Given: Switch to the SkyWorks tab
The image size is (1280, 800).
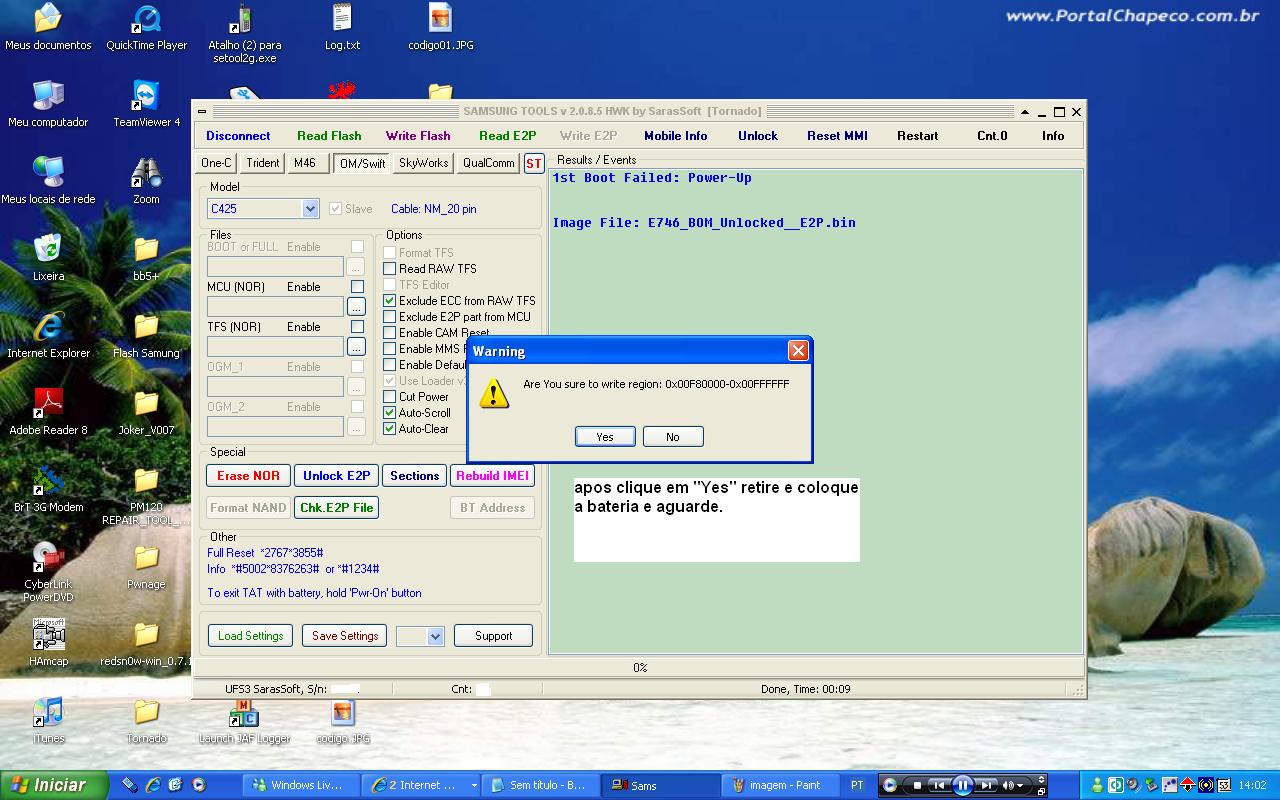Looking at the screenshot, I should (x=424, y=163).
